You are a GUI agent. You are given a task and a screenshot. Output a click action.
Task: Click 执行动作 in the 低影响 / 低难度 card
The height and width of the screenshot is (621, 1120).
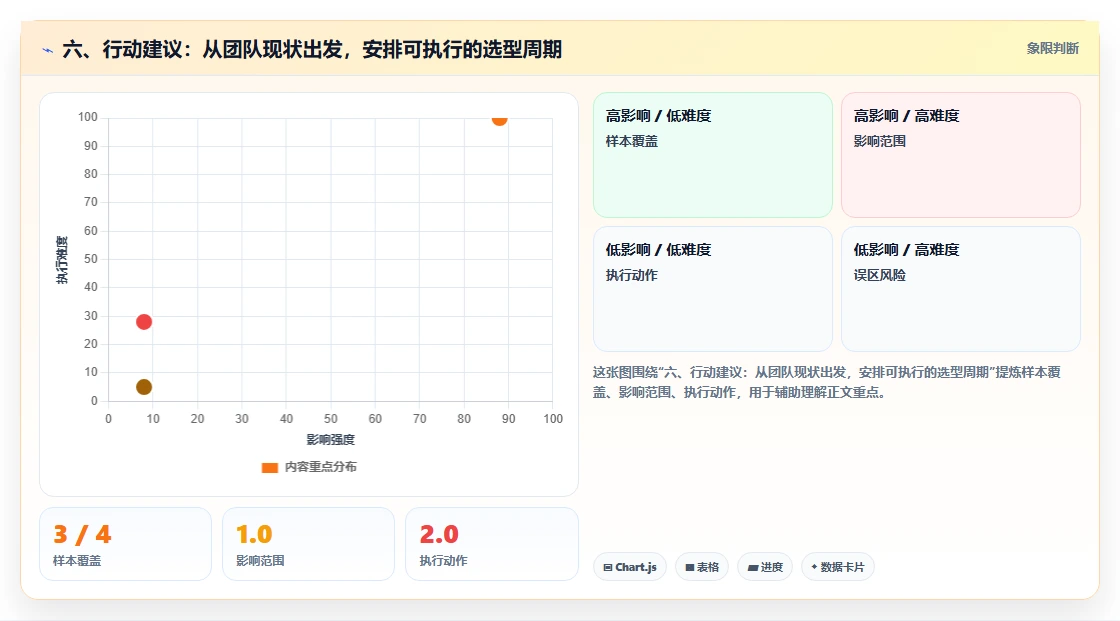pos(631,275)
